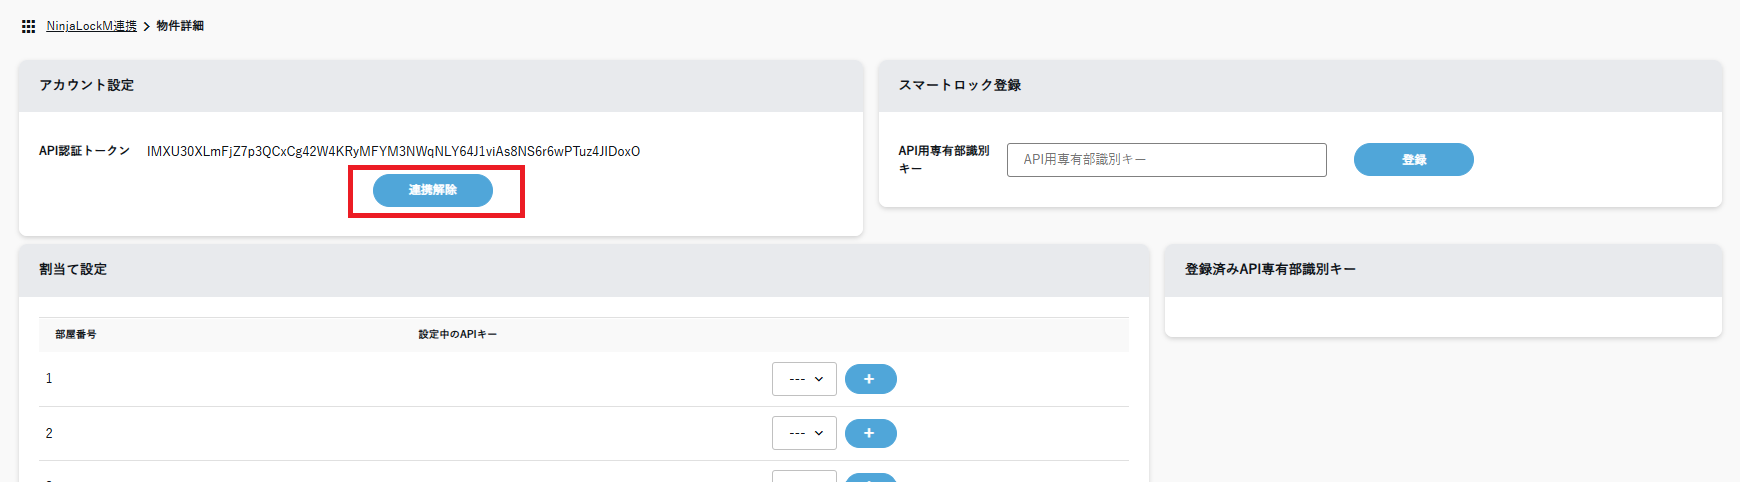Click the 登録済みAPI専有部識別キー panel header
Viewport: 1740px width, 482px height.
[x=1270, y=270]
